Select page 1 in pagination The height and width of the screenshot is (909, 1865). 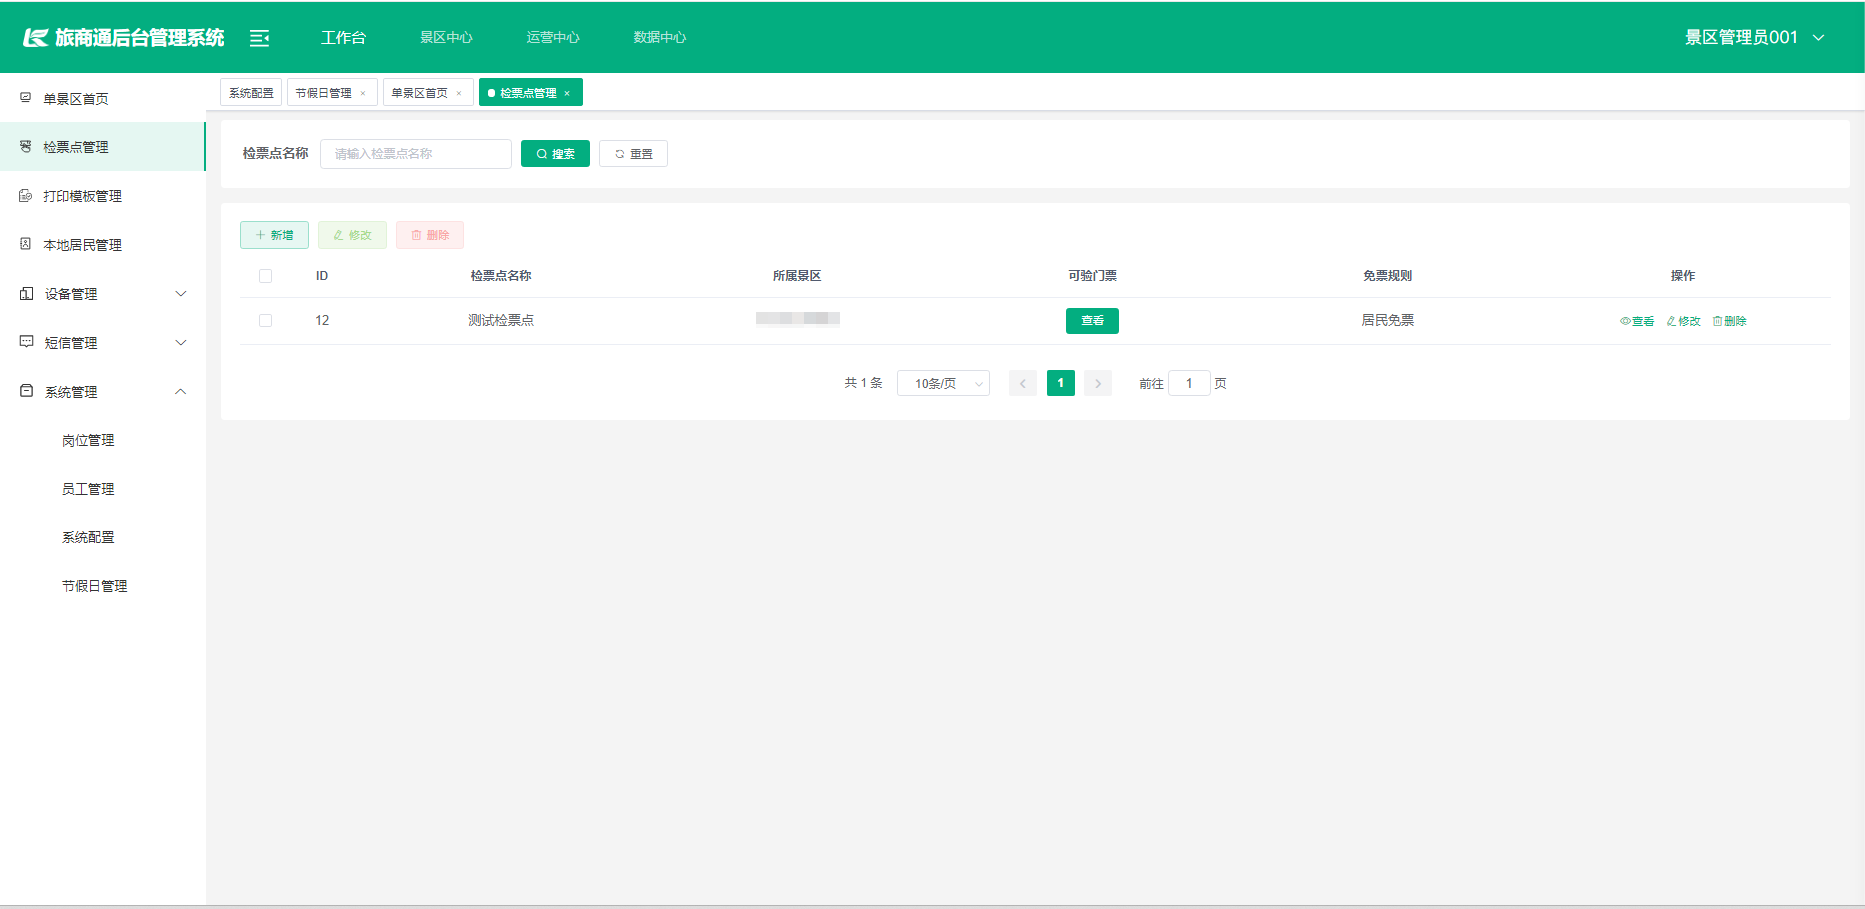[x=1061, y=383]
